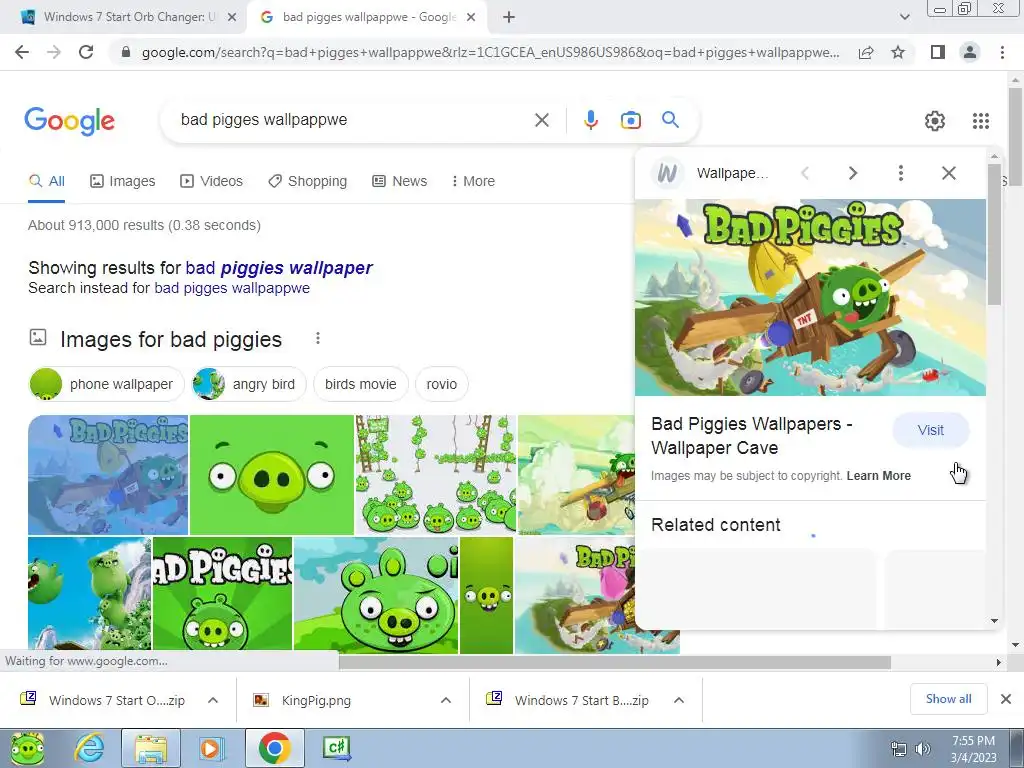Go back to the previous page
Viewport: 1024px width, 768px height.
[22, 52]
